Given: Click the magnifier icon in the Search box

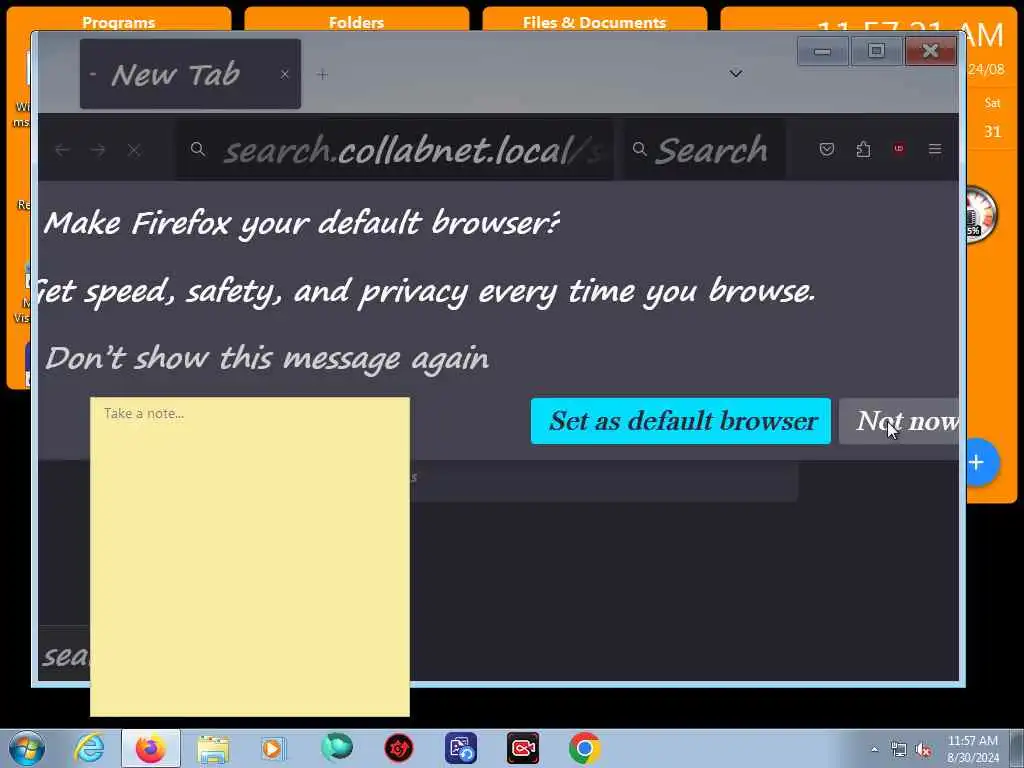Looking at the screenshot, I should 639,150.
